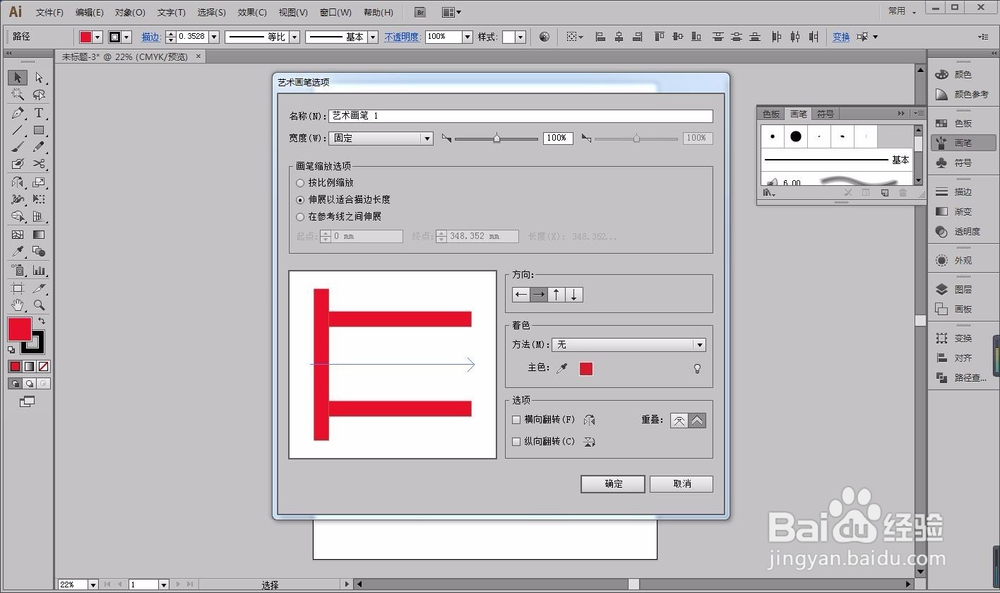Select the Pencil tool
Screen dimensions: 1000x593
tap(39, 147)
